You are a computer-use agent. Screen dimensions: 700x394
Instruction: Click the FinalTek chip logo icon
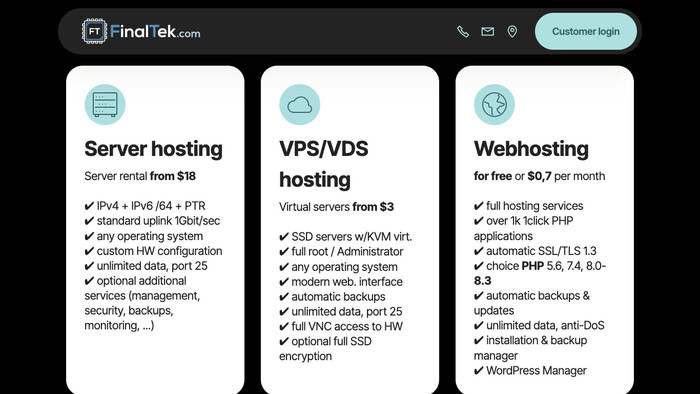tap(94, 31)
